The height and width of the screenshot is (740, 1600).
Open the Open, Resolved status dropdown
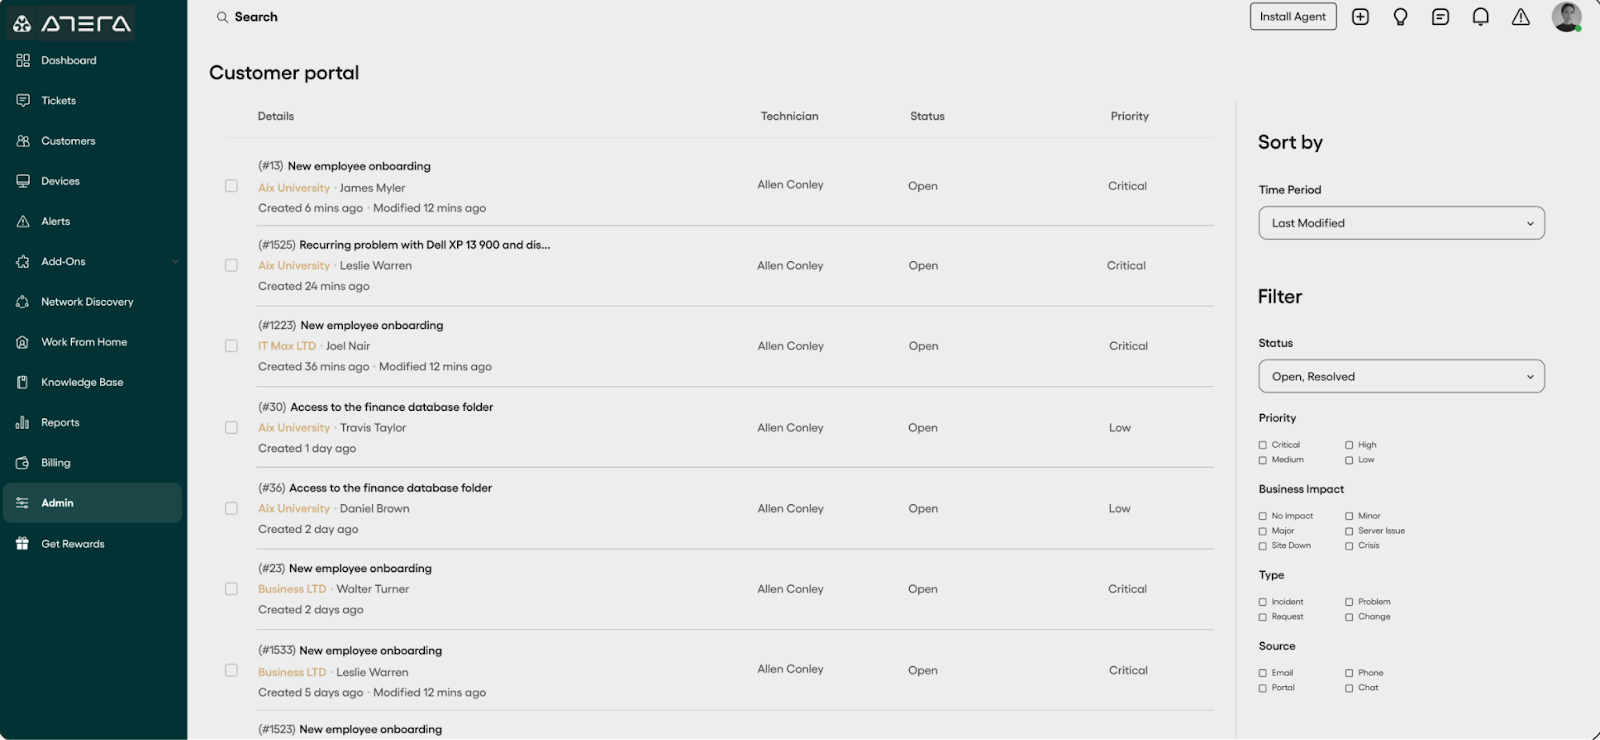point(1400,376)
